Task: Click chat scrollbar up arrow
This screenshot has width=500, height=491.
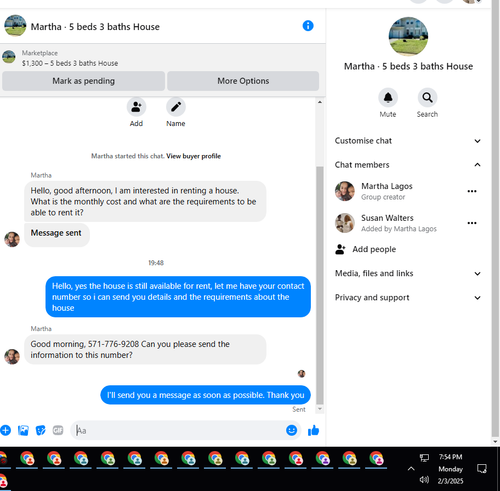Action: [x=320, y=102]
